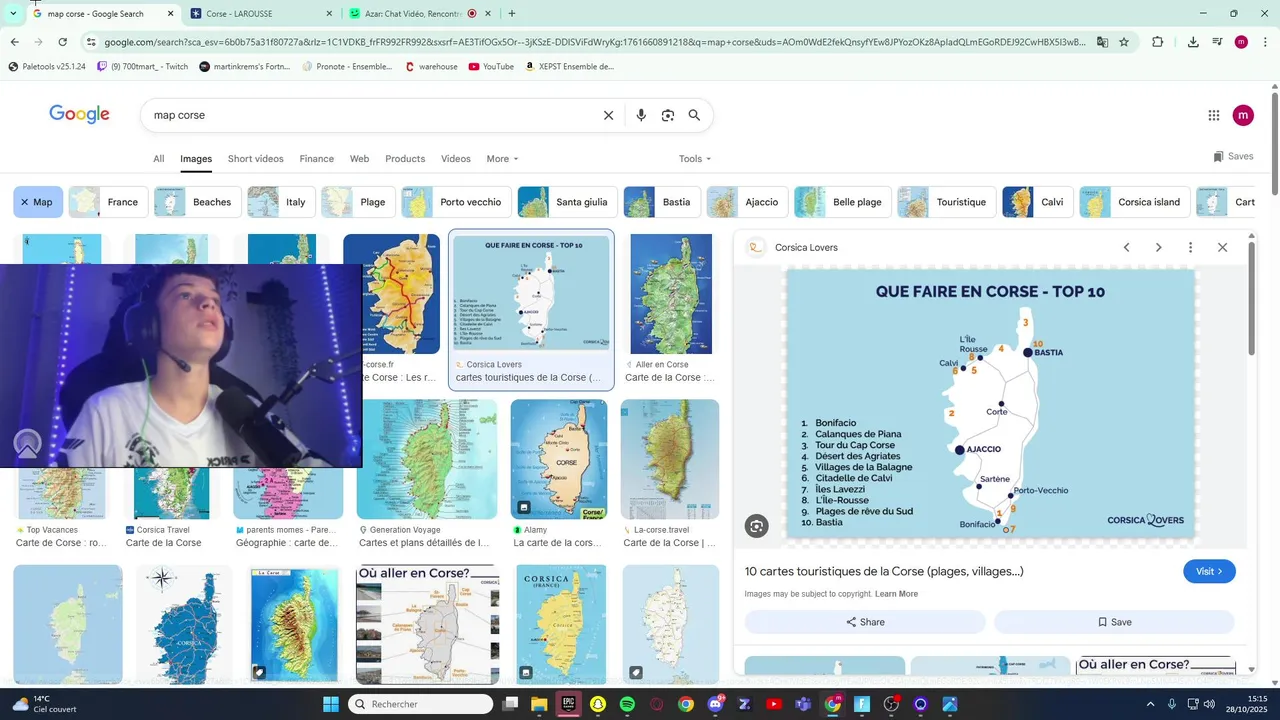This screenshot has width=1280, height=720.
Task: Reload the page
Action: coord(62,42)
